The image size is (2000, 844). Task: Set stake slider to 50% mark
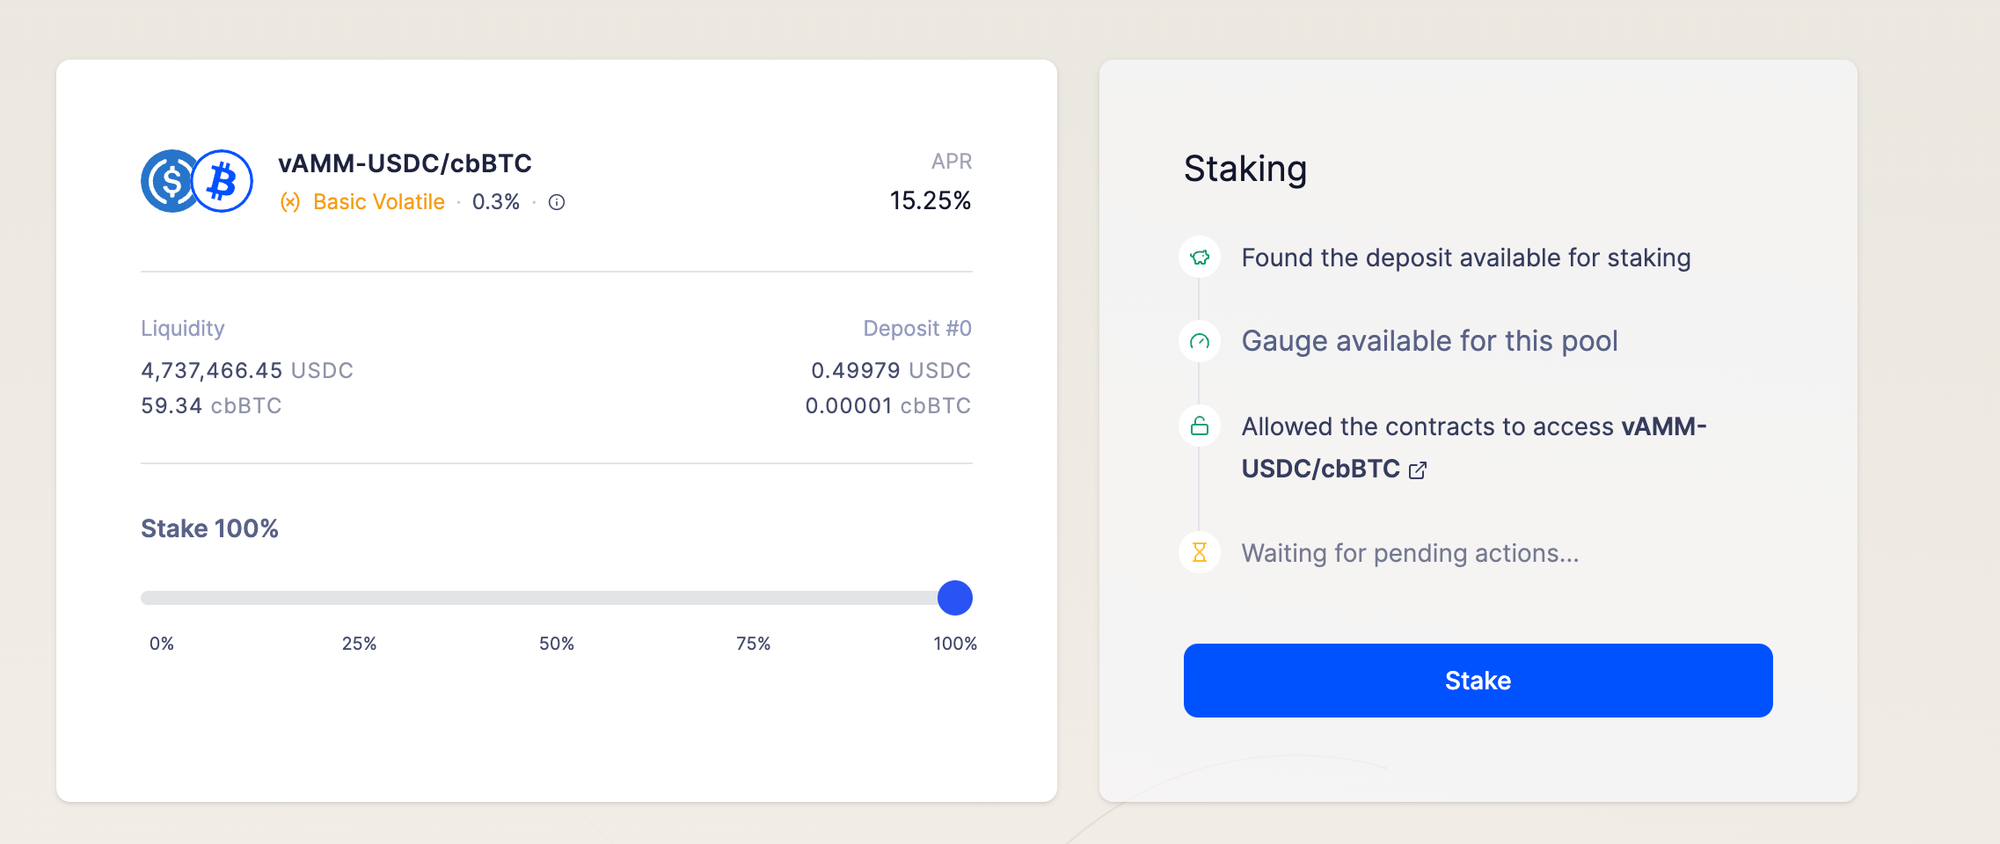tap(556, 598)
